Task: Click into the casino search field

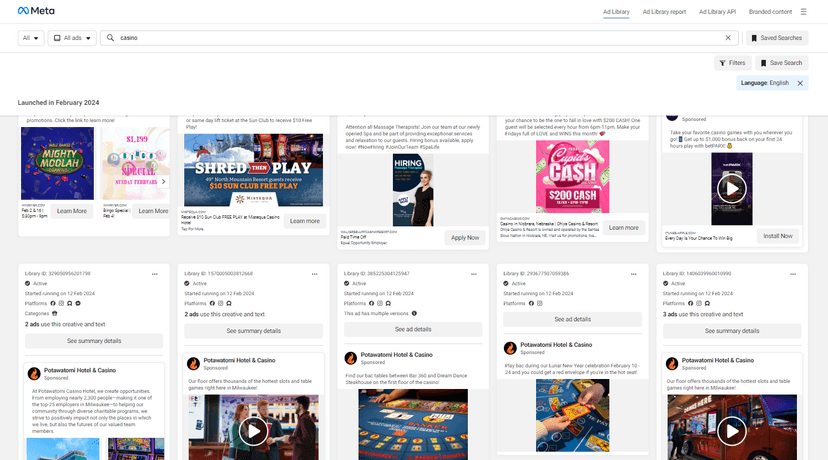Action: point(419,38)
